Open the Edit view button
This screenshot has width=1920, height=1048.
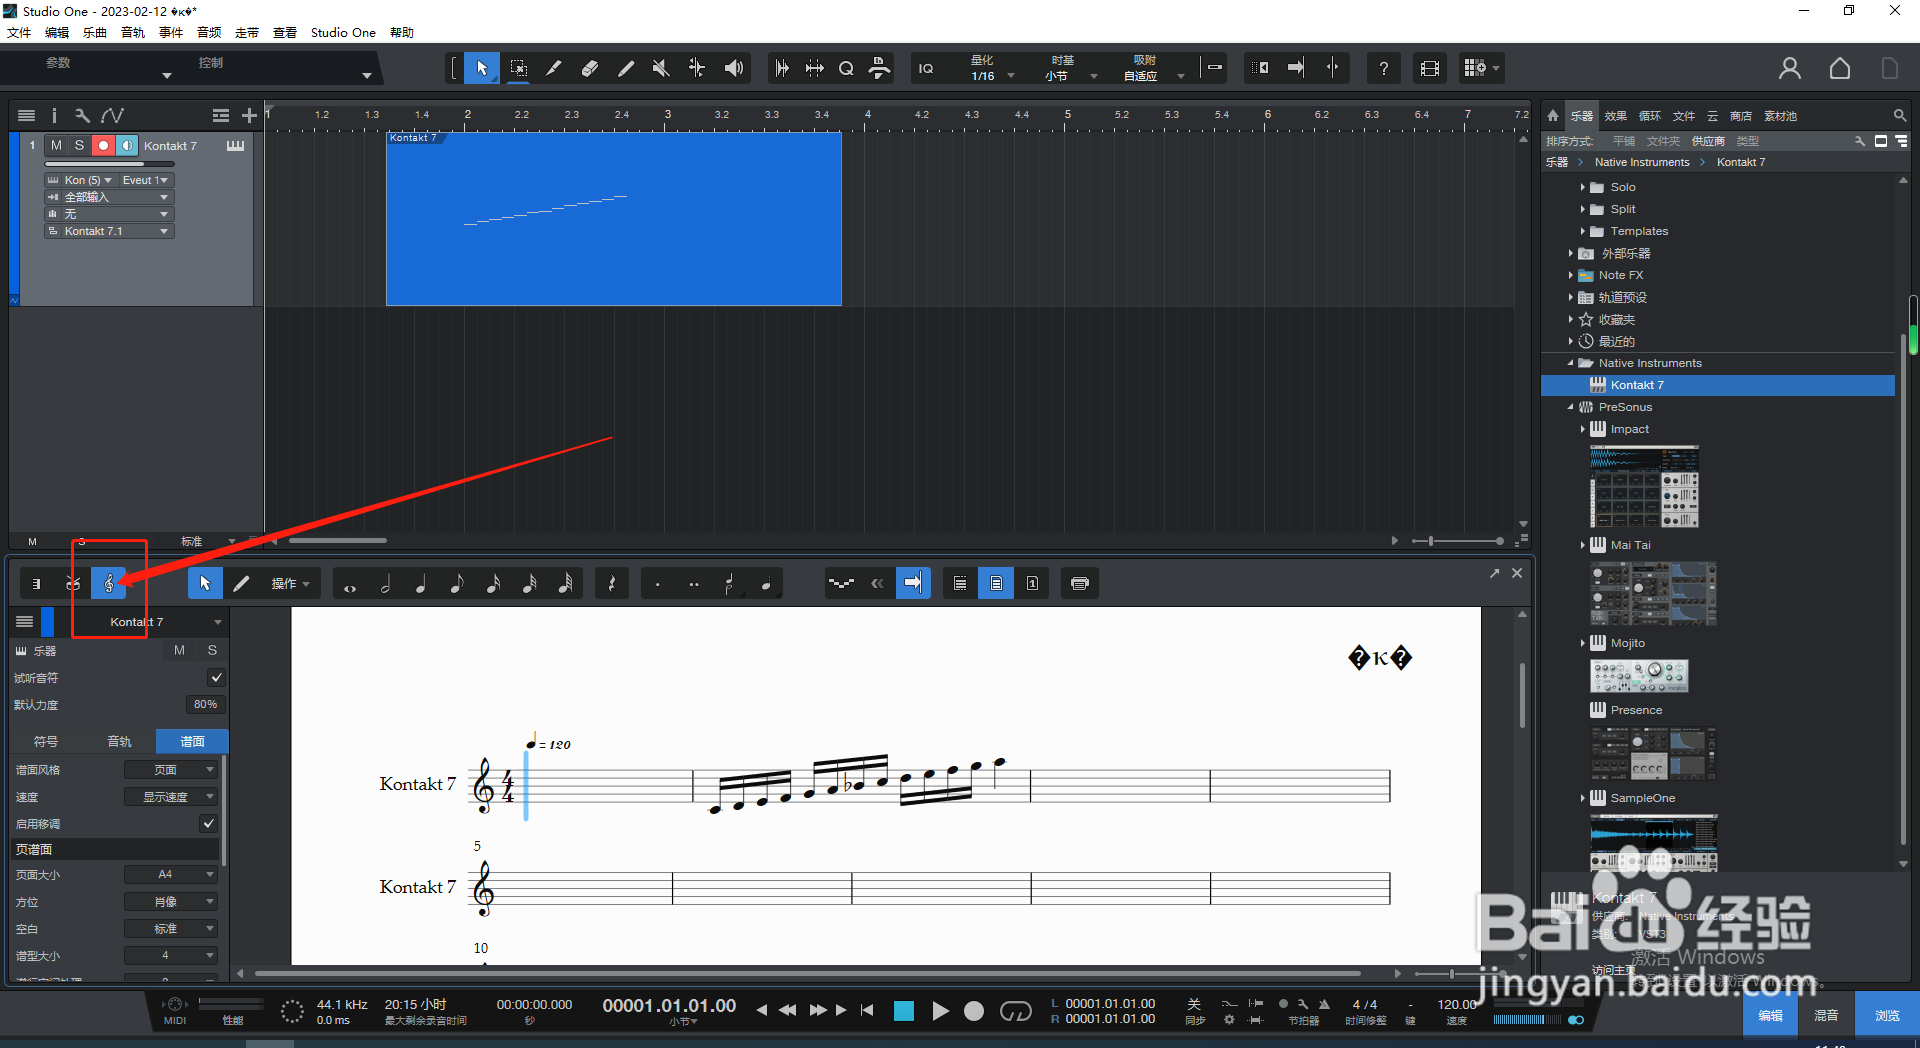1770,1015
